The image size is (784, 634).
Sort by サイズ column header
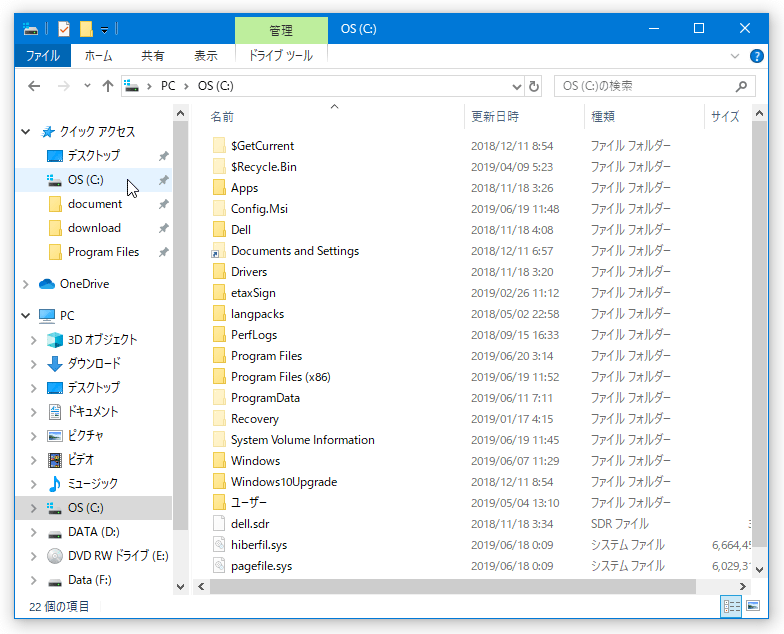point(725,116)
